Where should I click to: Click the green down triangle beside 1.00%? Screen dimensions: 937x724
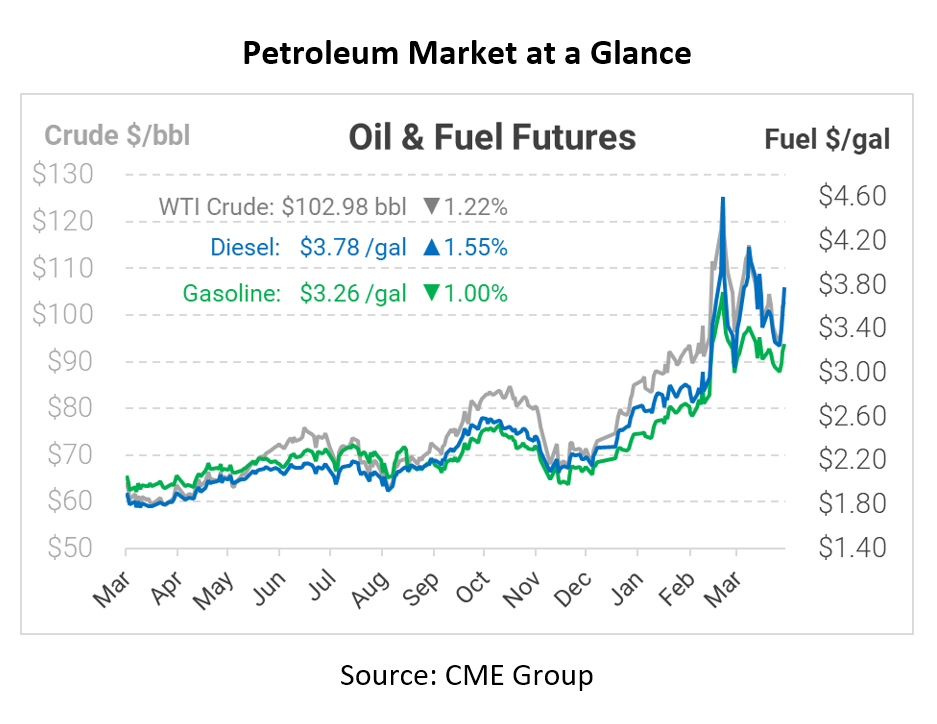(x=431, y=294)
